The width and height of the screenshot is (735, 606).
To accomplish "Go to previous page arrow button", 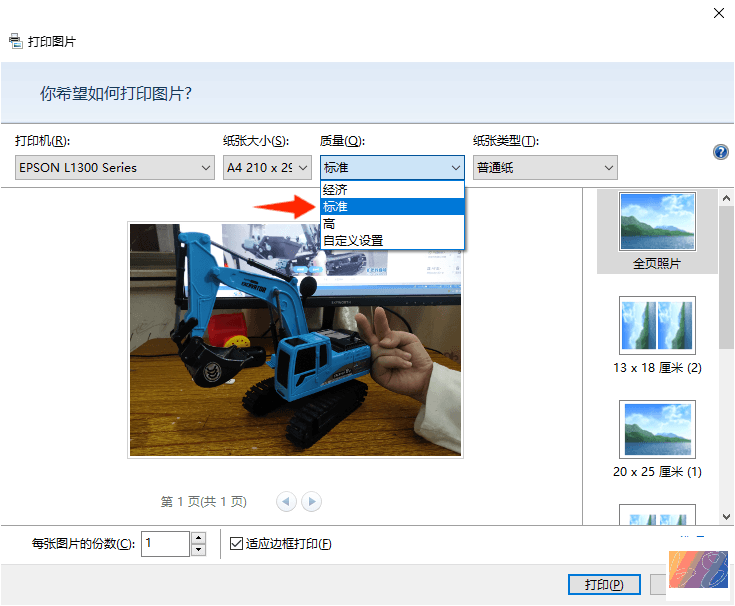I will (286, 501).
